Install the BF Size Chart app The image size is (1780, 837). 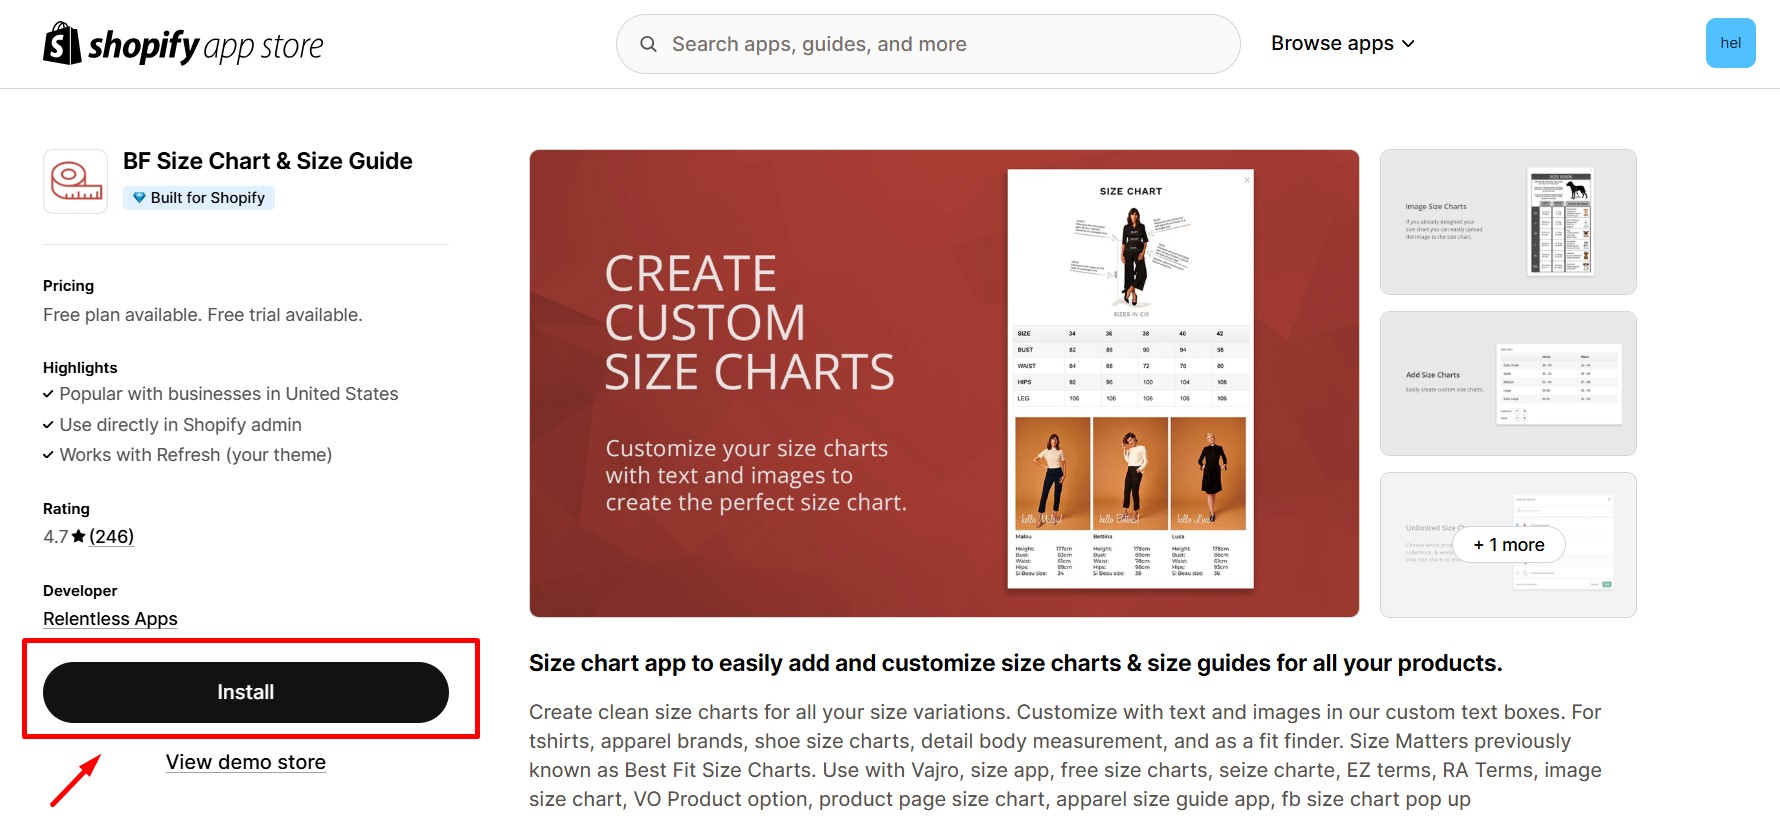(245, 690)
